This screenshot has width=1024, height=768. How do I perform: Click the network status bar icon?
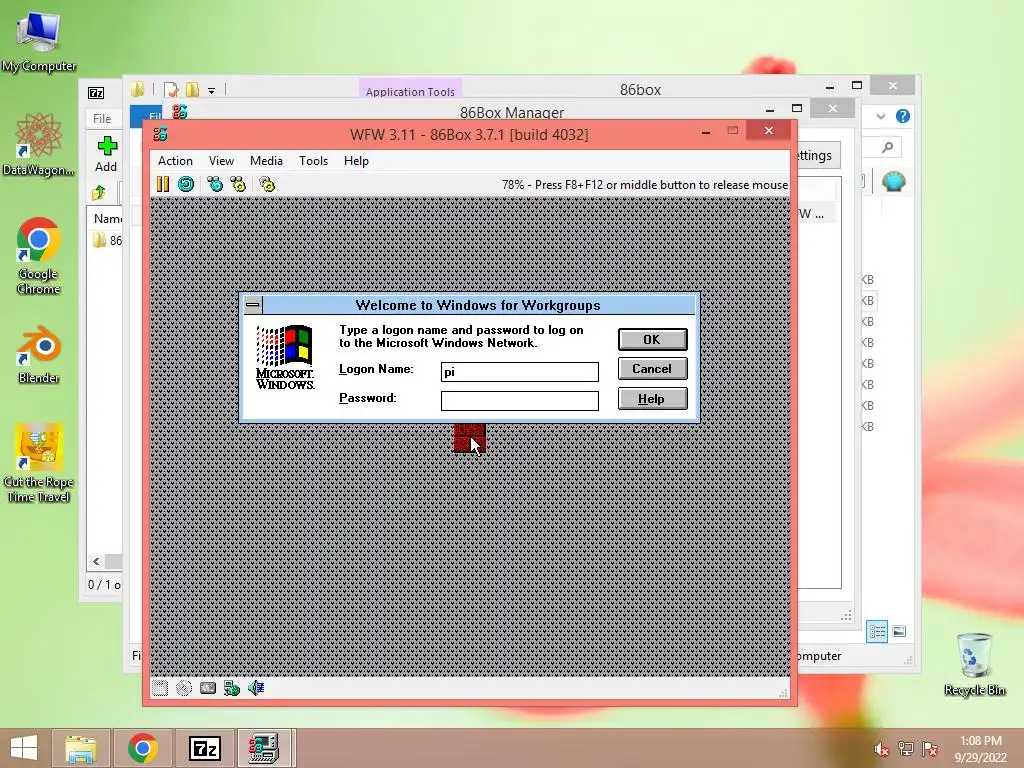pos(232,688)
